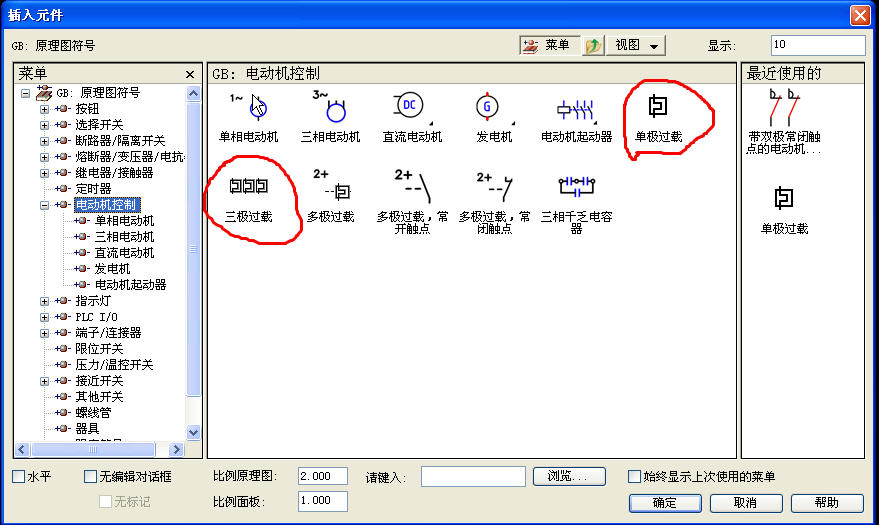Expand the PLC I/O tree node
Screen dimensions: 879x525
(44, 317)
